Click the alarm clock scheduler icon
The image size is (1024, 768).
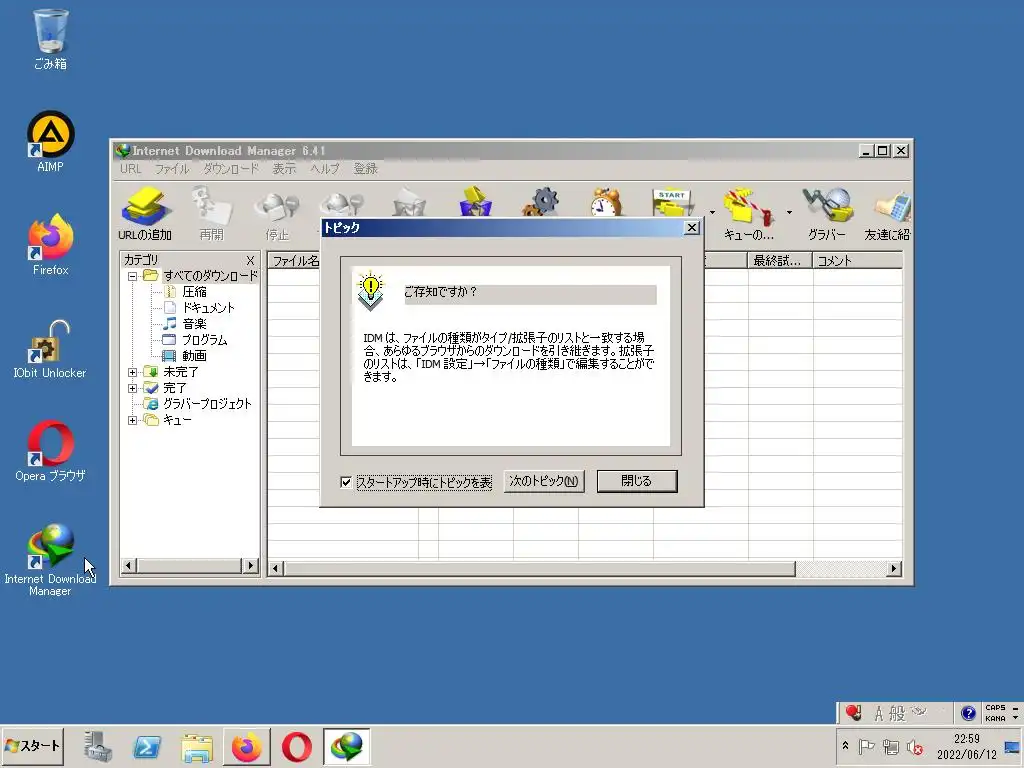pos(607,202)
